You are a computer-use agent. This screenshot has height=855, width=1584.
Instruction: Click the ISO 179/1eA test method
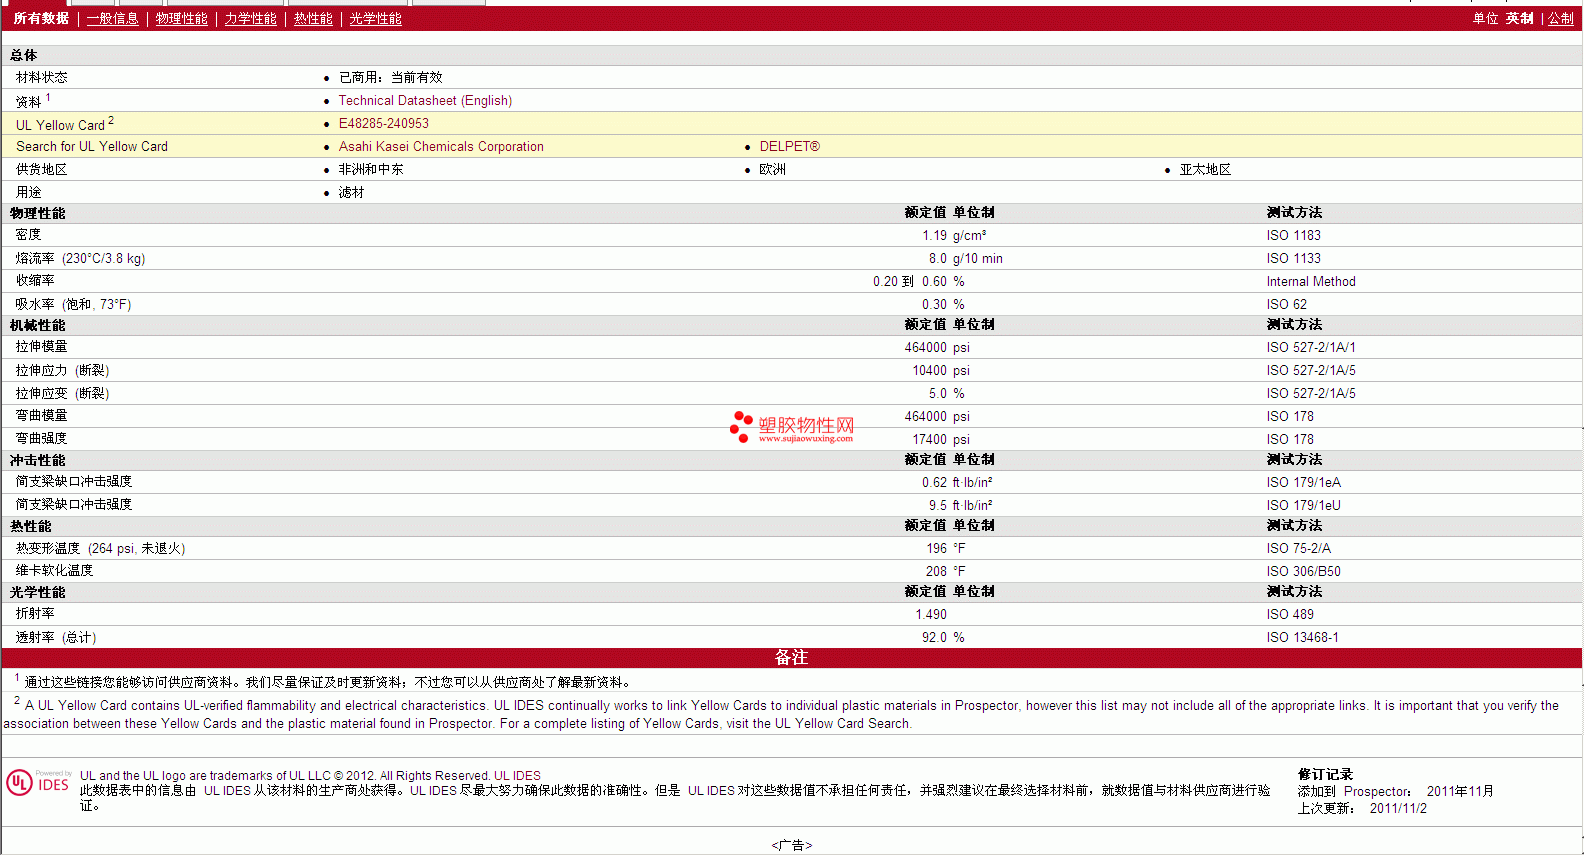1304,483
